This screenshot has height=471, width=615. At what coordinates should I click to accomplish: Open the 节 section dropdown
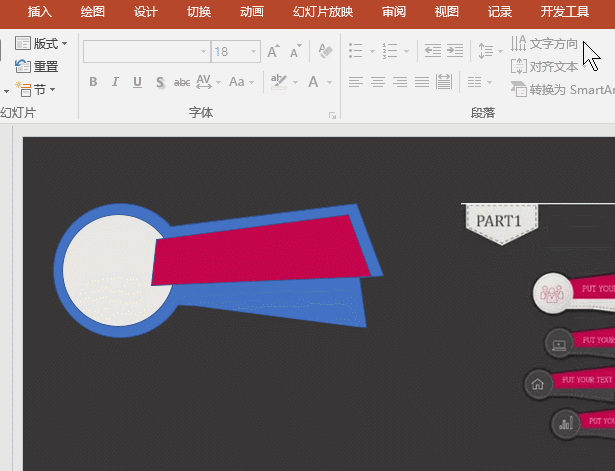point(35,90)
